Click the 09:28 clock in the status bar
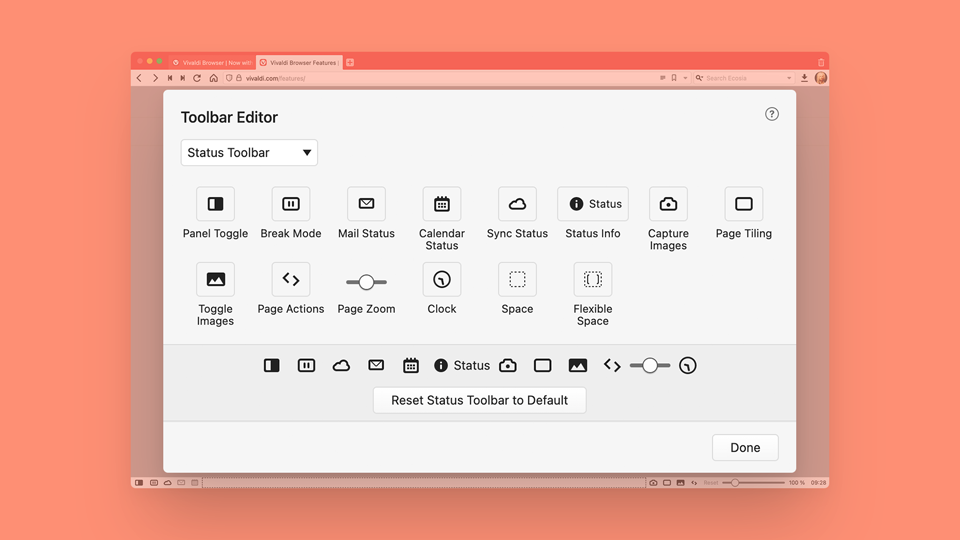The height and width of the screenshot is (540, 960). coord(819,483)
